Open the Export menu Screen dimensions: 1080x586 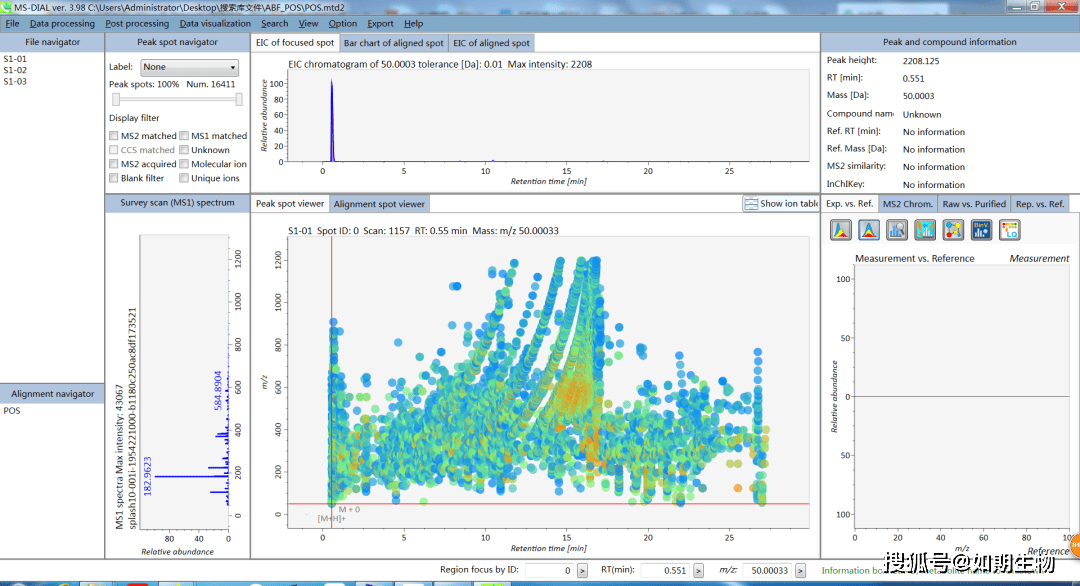380,23
